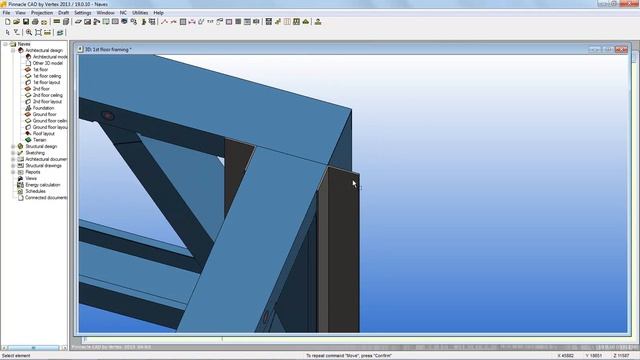Open a file using the folder icon

[16, 22]
